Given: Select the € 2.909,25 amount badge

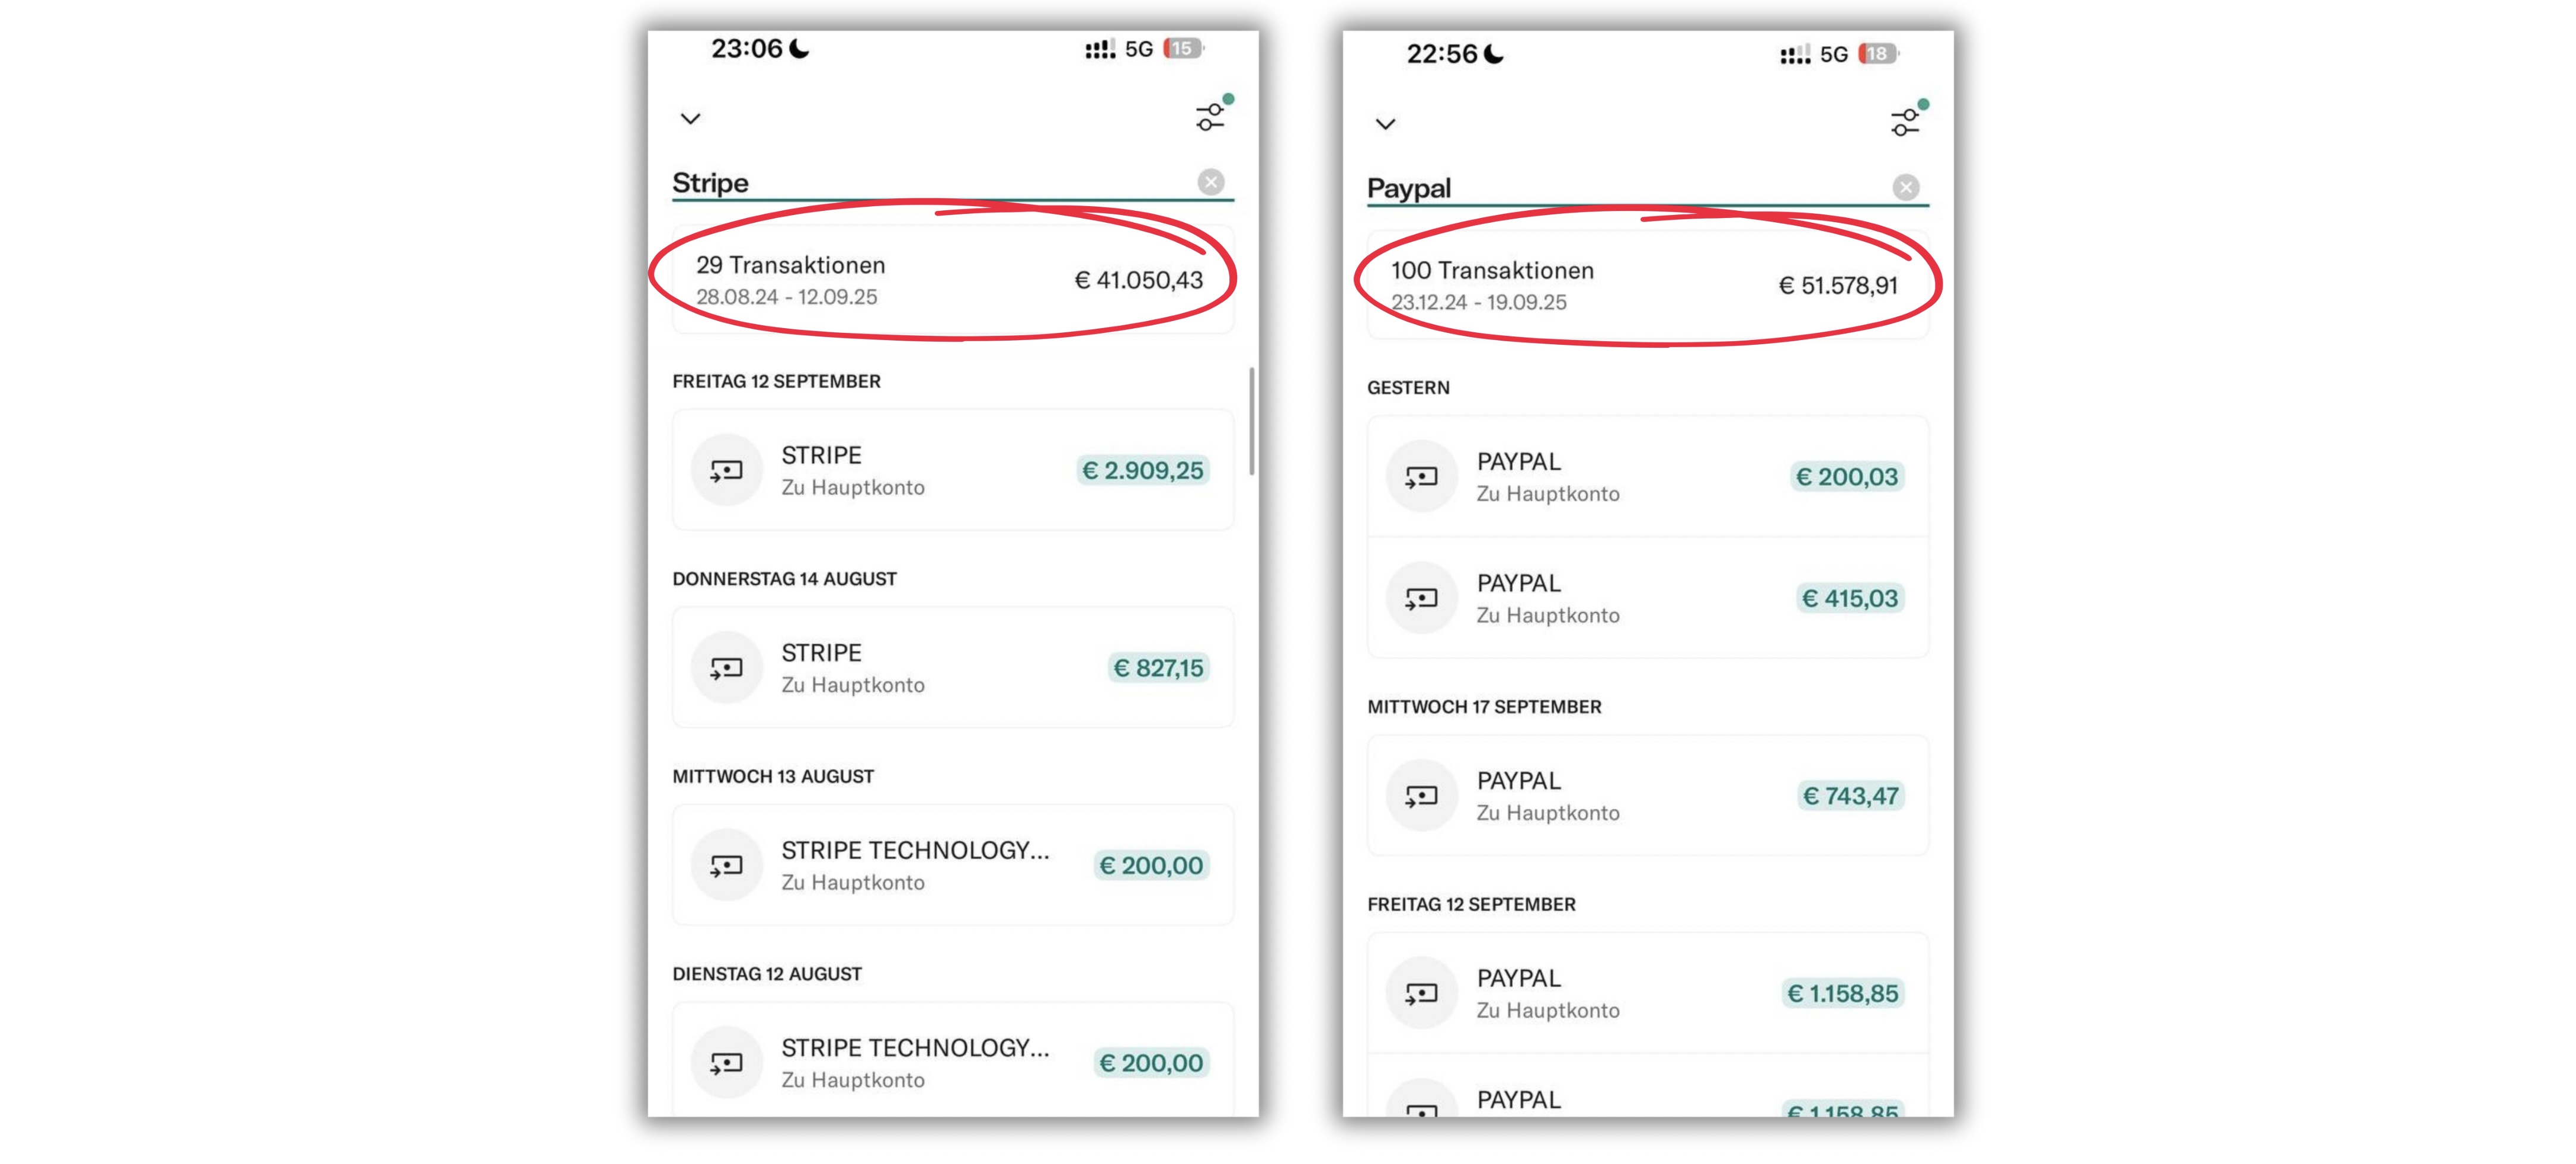Looking at the screenshot, I should (1143, 470).
